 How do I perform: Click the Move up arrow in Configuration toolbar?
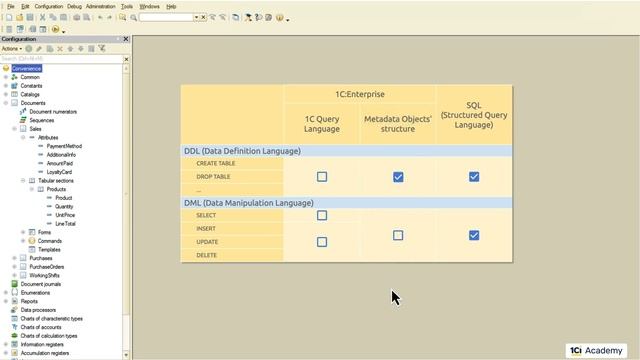pyautogui.click(x=70, y=49)
